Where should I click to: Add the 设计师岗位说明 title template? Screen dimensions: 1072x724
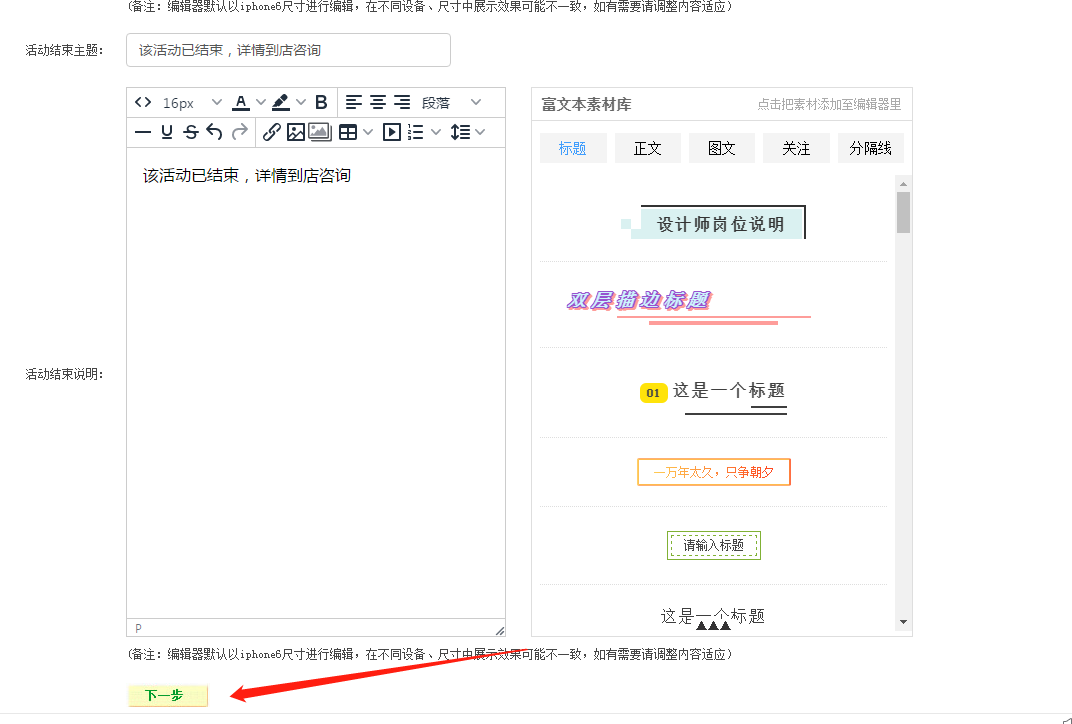click(719, 224)
